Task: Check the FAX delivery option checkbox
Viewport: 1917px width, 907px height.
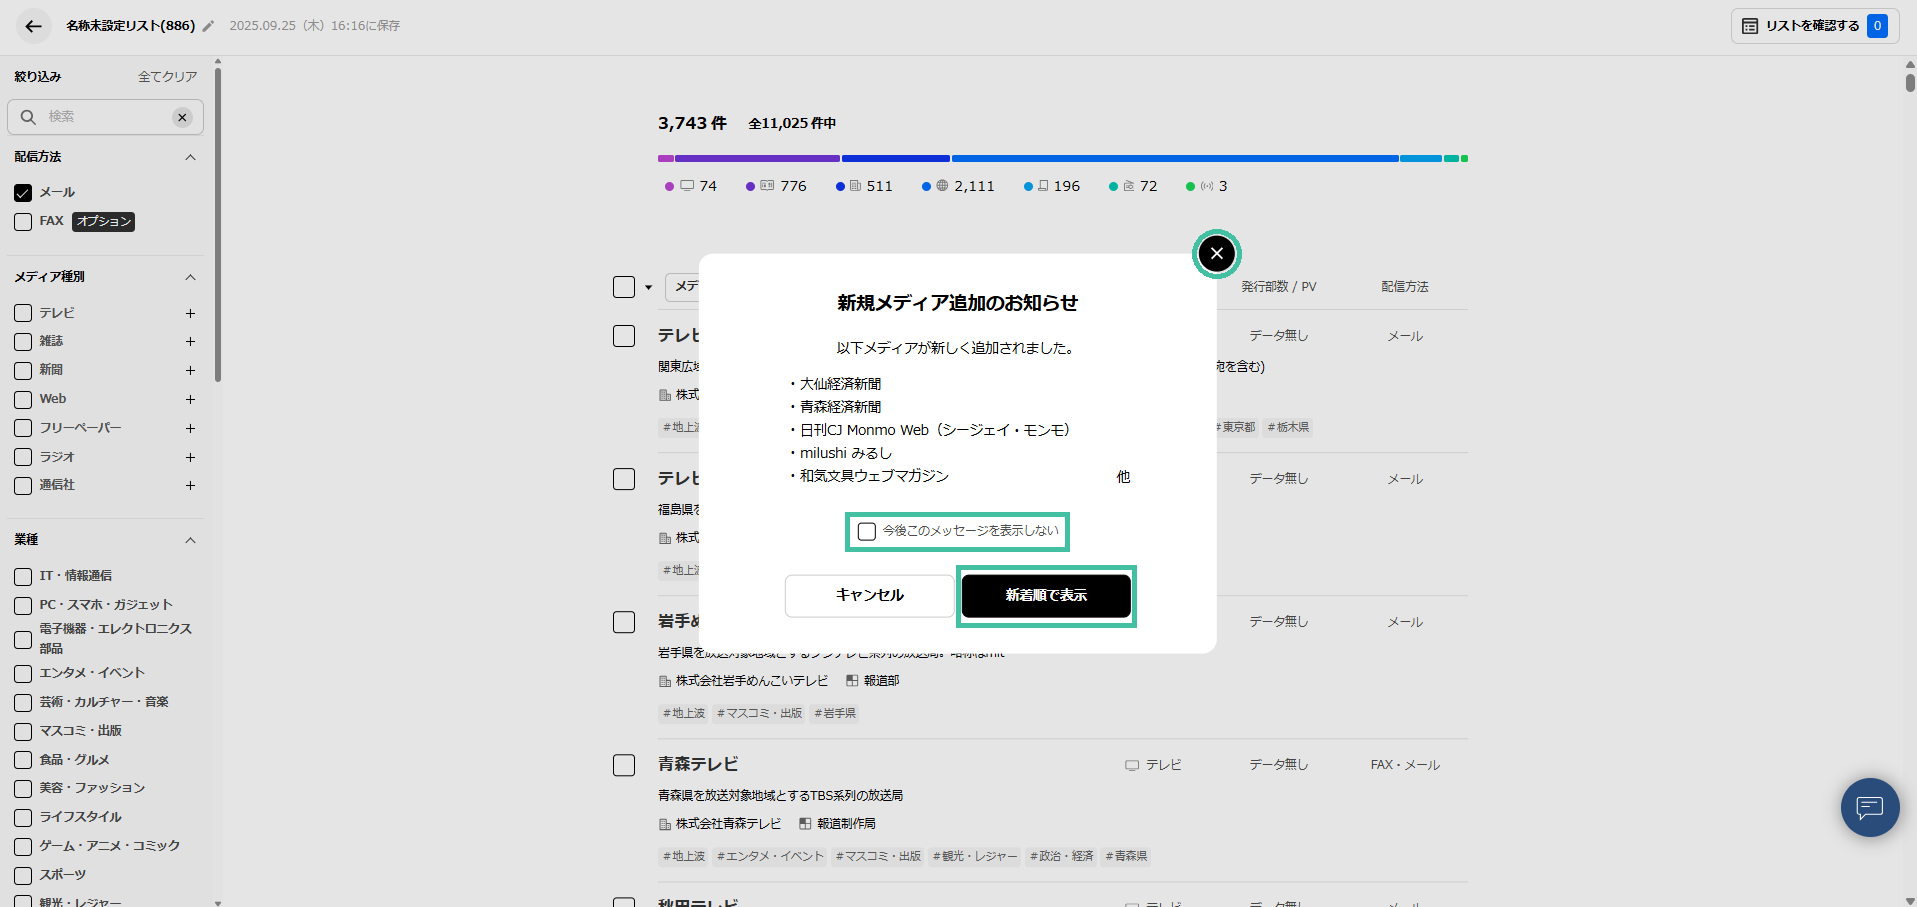Action: (22, 221)
